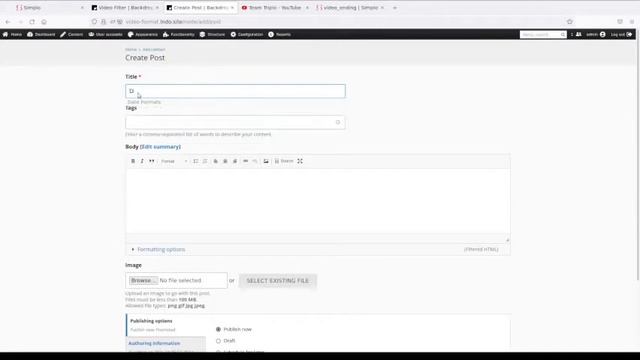
Task: Switch to the Video Filter browser tab
Action: click(x=125, y=7)
